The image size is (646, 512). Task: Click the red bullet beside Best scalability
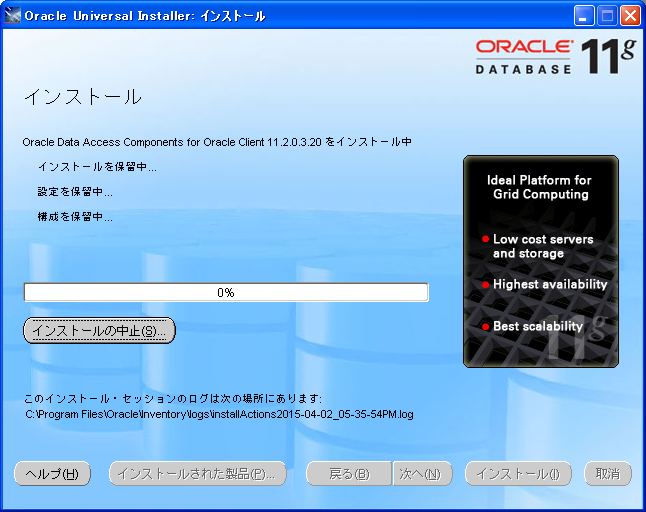[x=485, y=327]
